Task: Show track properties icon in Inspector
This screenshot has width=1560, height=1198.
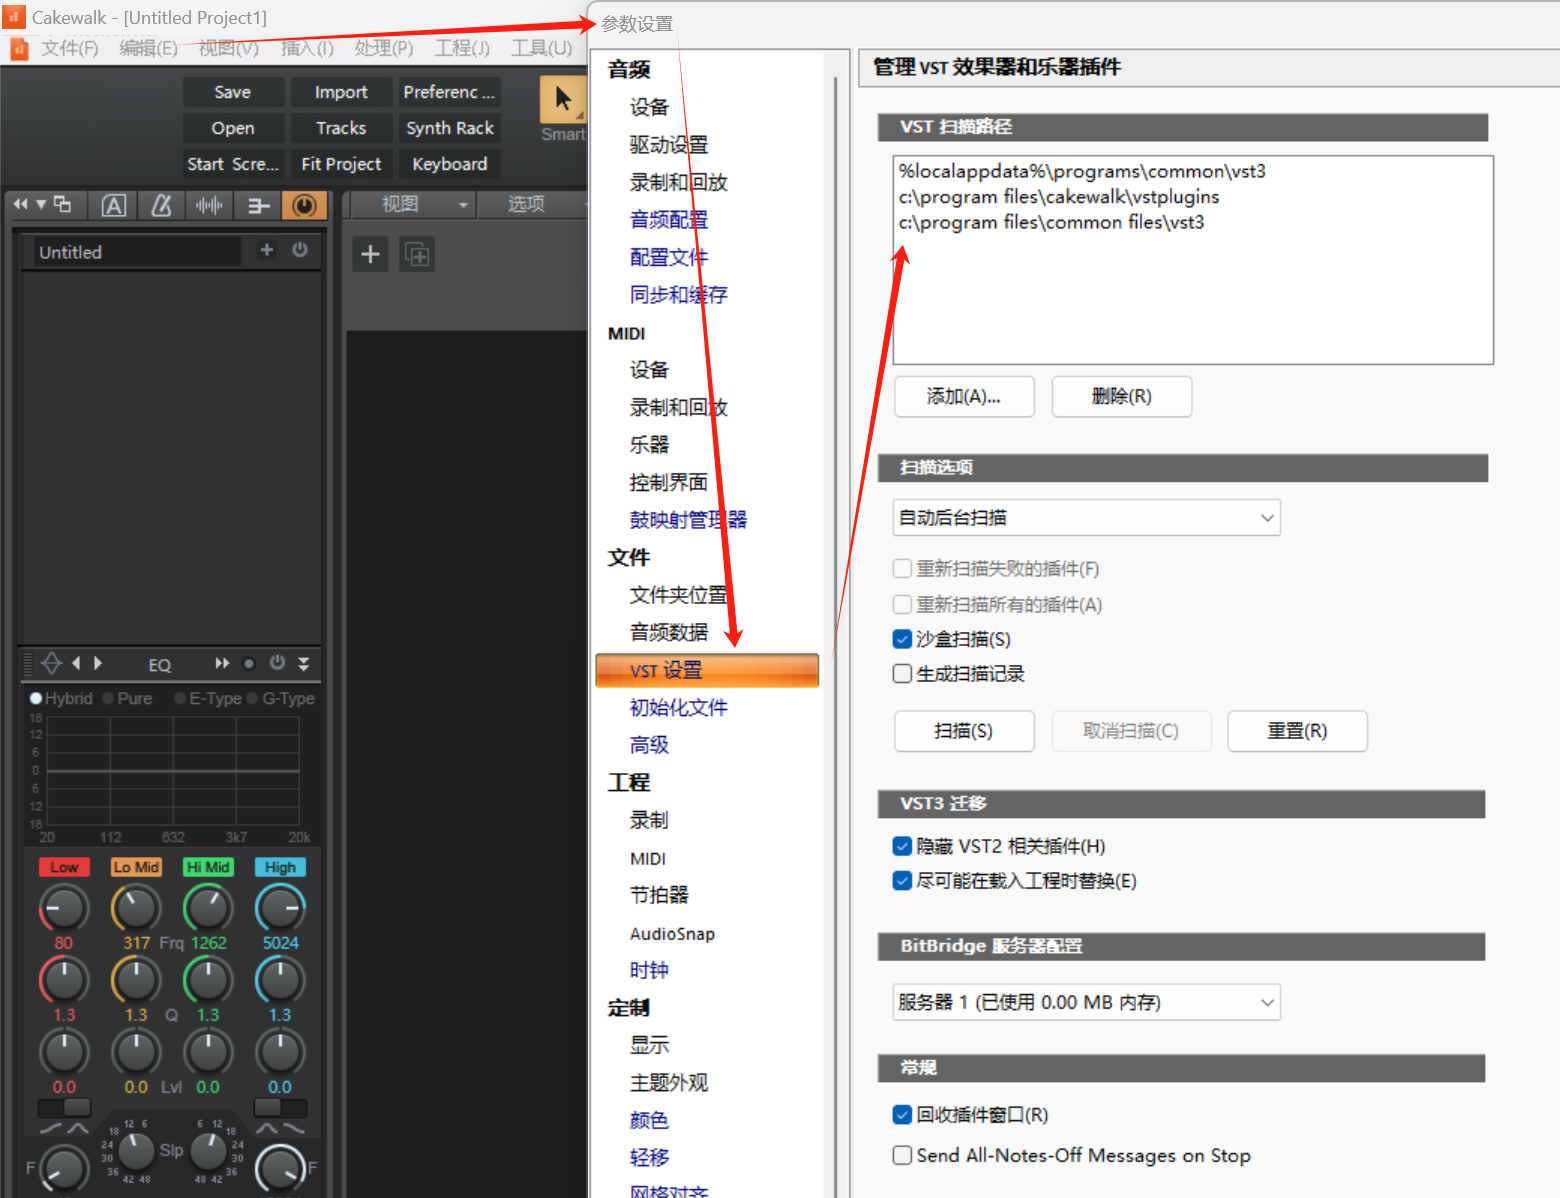Action: click(258, 206)
